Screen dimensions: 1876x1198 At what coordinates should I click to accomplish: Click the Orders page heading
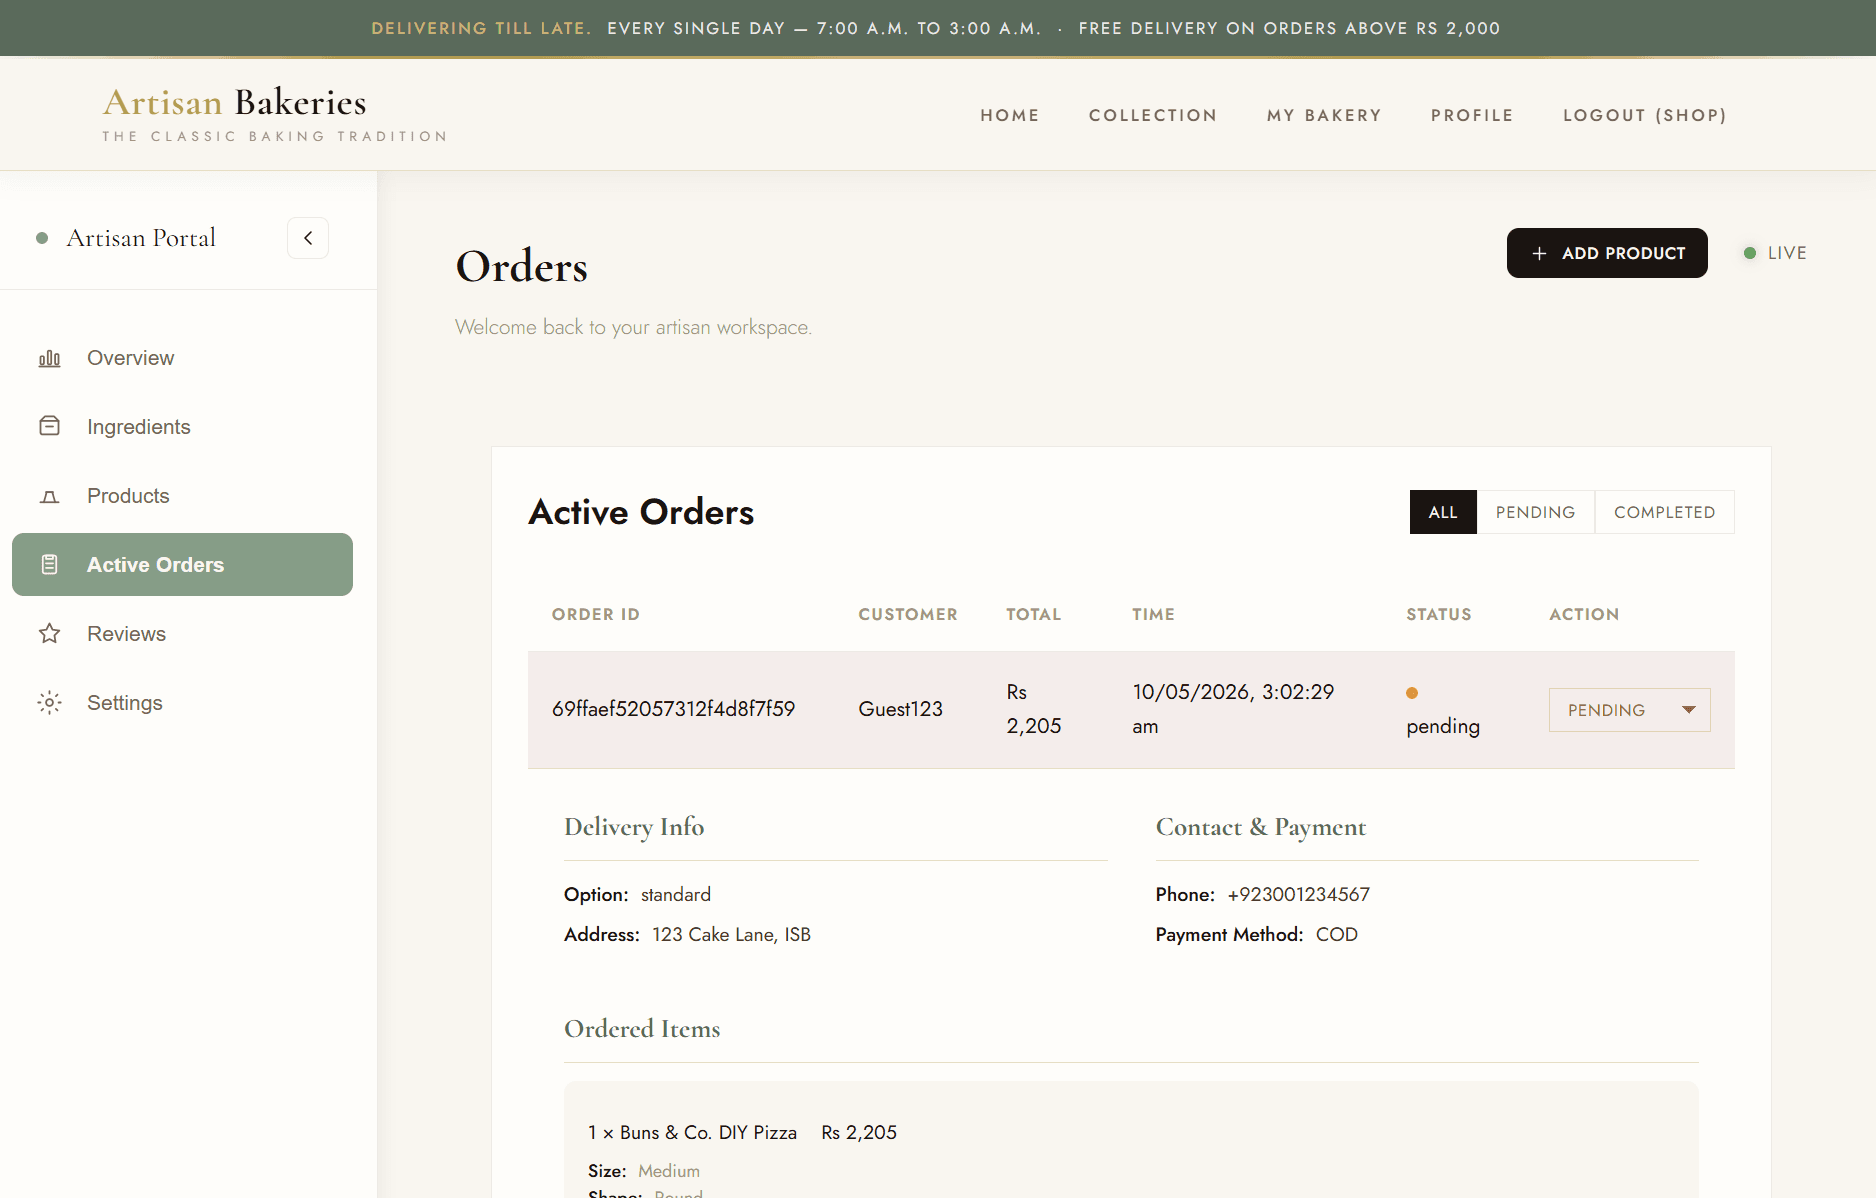[x=521, y=267]
